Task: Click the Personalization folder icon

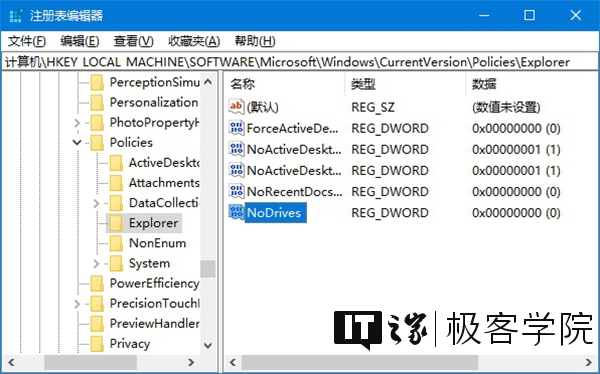Action: point(97,103)
